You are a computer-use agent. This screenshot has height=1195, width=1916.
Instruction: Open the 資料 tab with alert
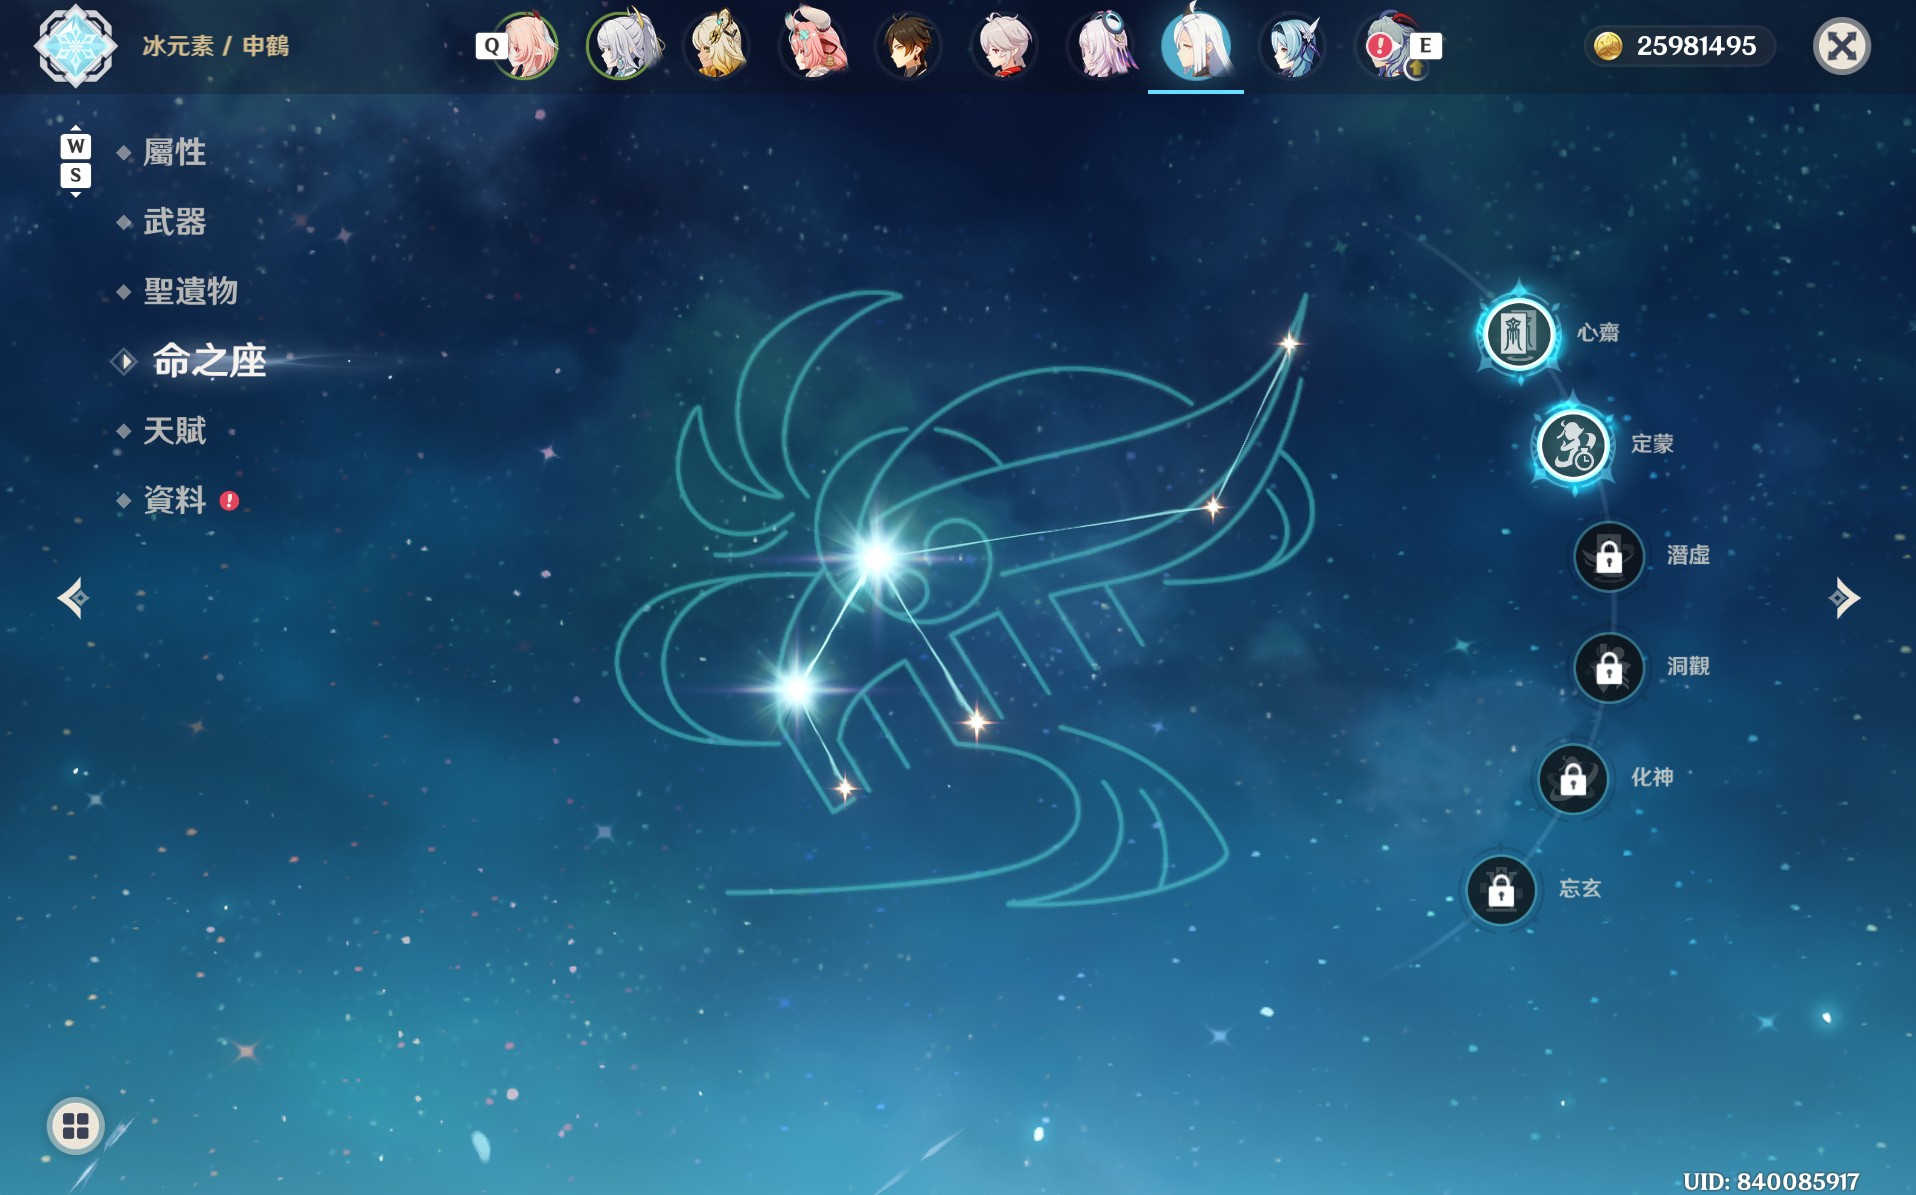click(176, 500)
